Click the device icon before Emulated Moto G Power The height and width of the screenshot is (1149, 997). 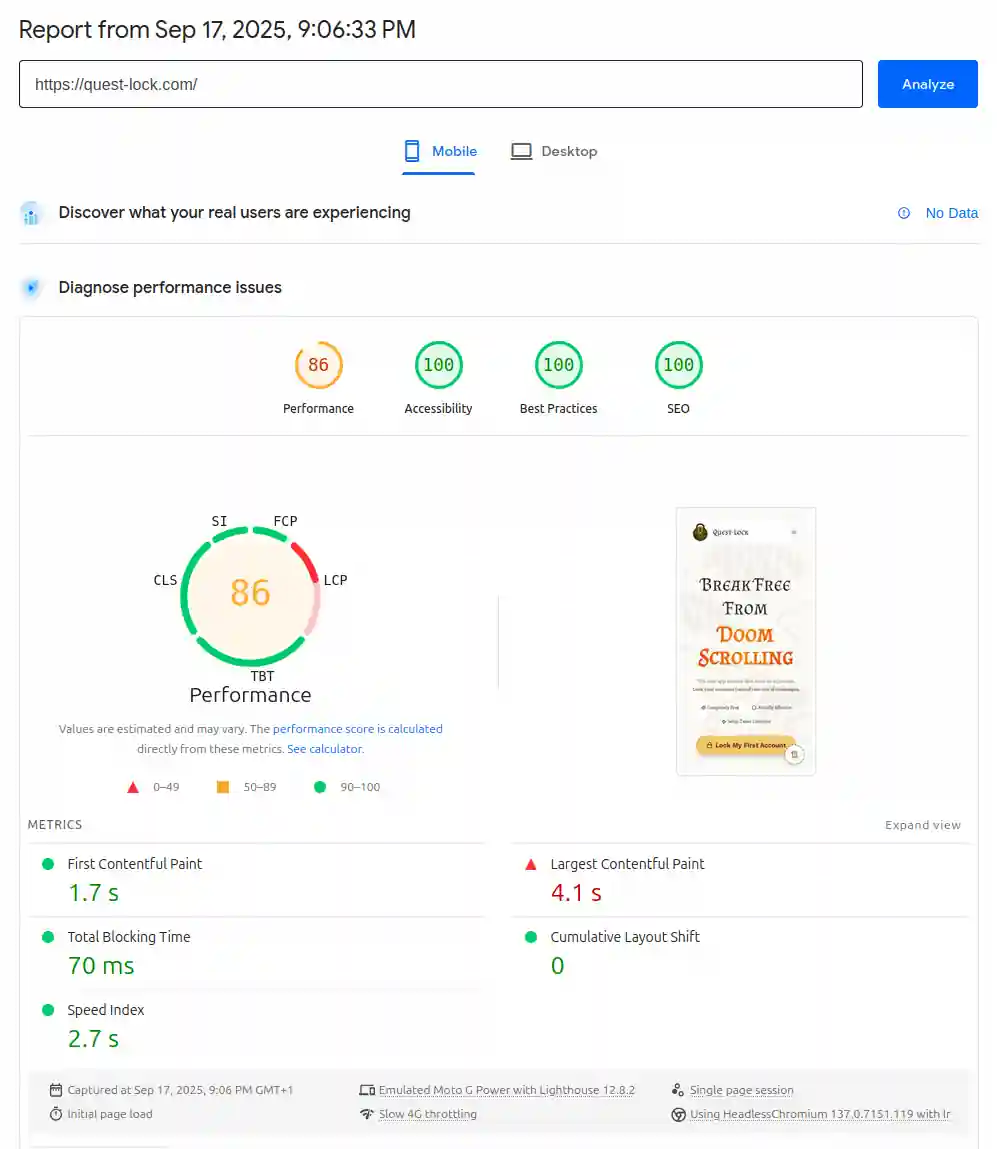tap(369, 1090)
